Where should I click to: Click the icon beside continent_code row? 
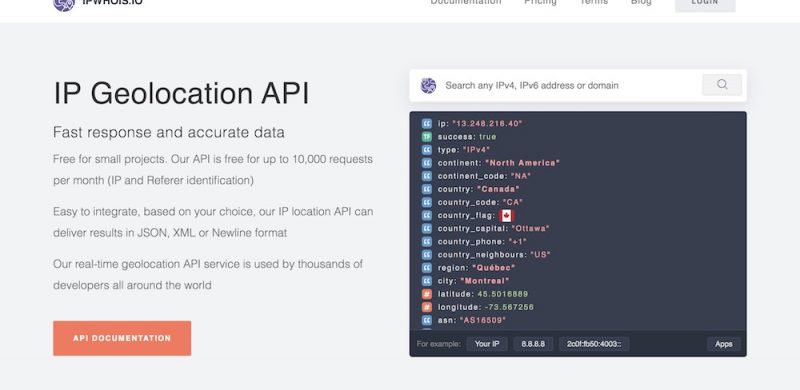click(427, 176)
